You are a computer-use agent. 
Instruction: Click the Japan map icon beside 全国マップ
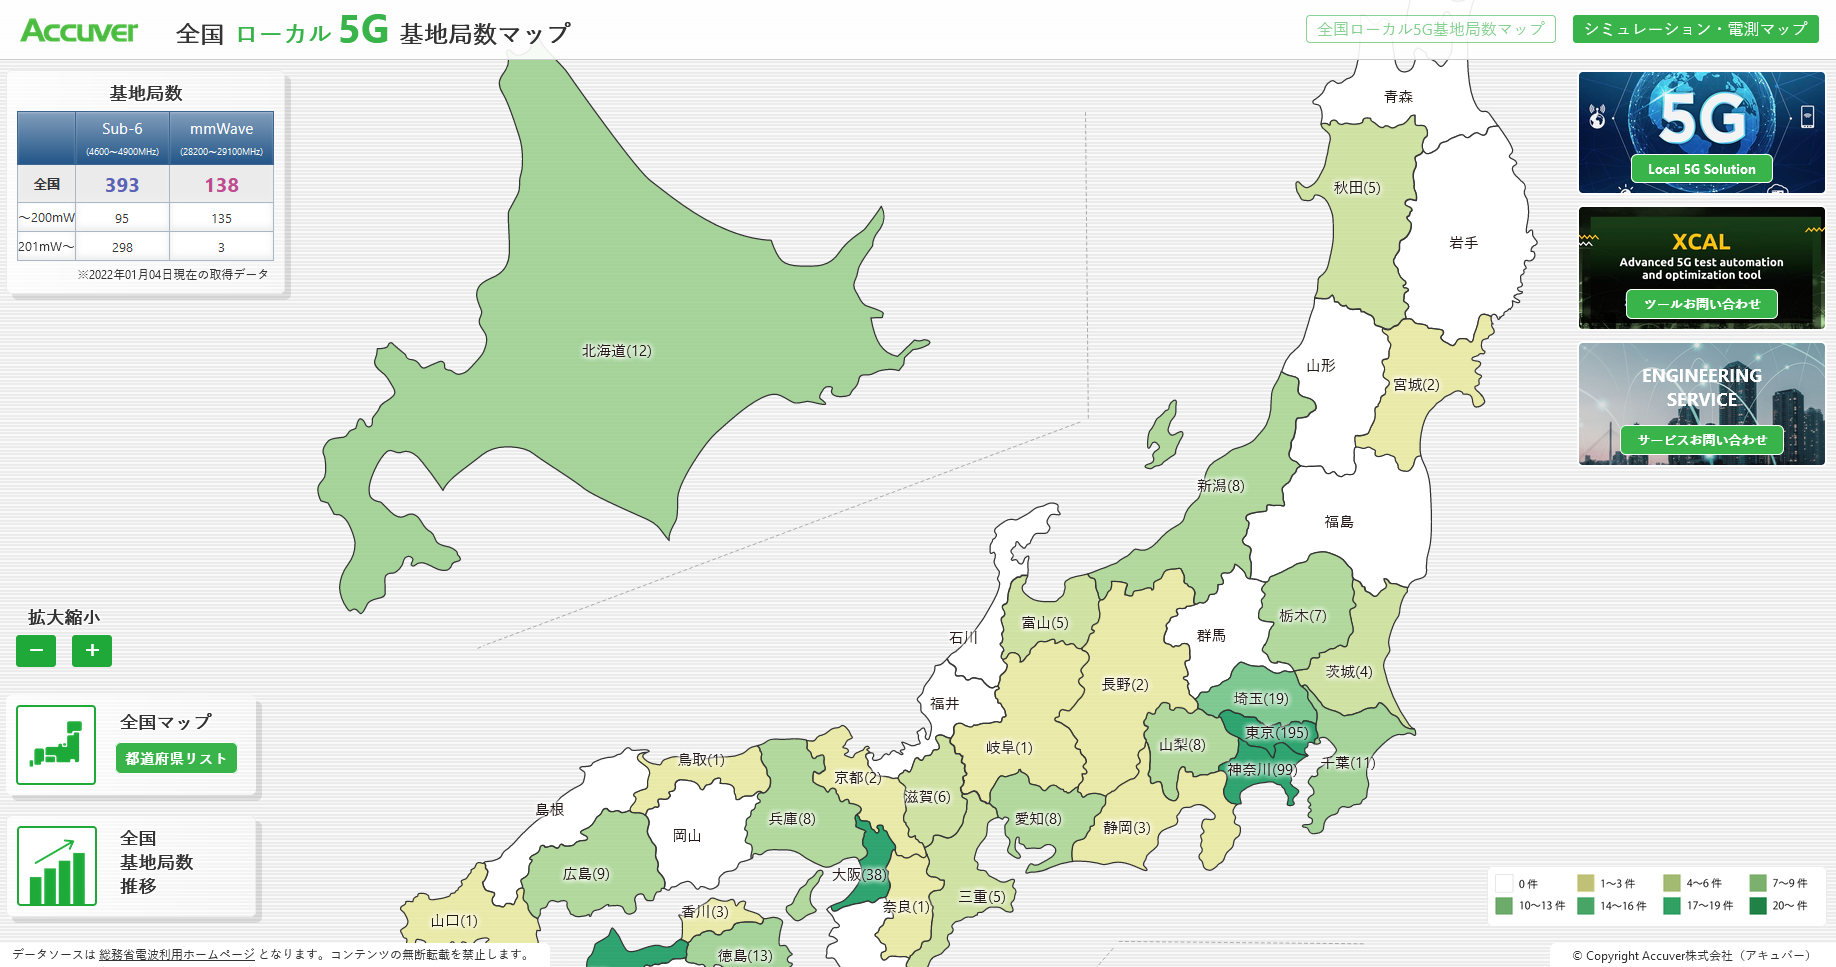coord(56,744)
